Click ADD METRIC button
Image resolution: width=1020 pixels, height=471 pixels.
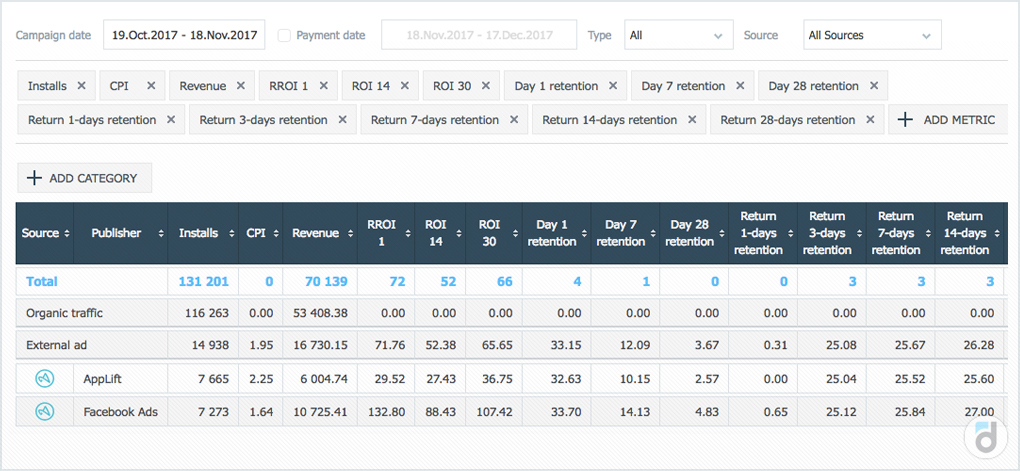click(x=946, y=120)
